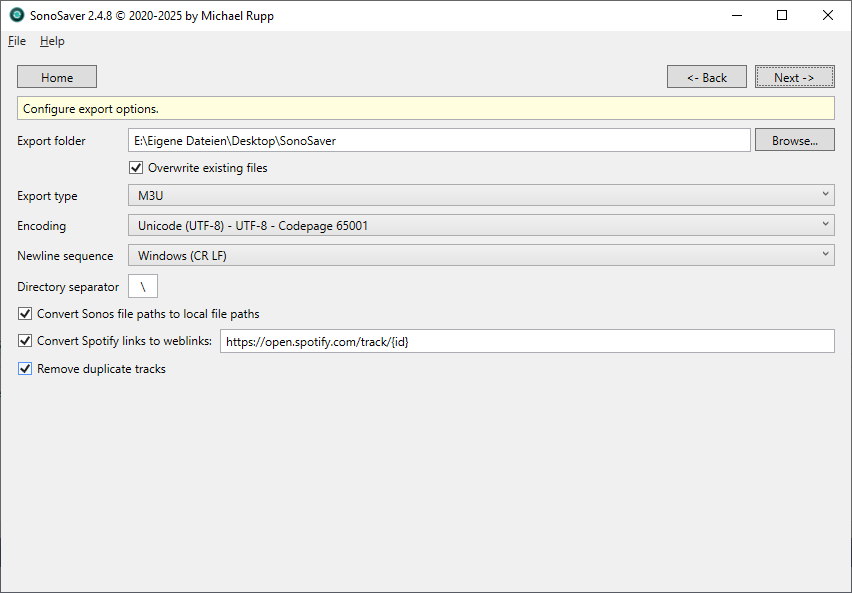This screenshot has height=593, width=852.
Task: Return to the Home screen
Action: pos(56,76)
